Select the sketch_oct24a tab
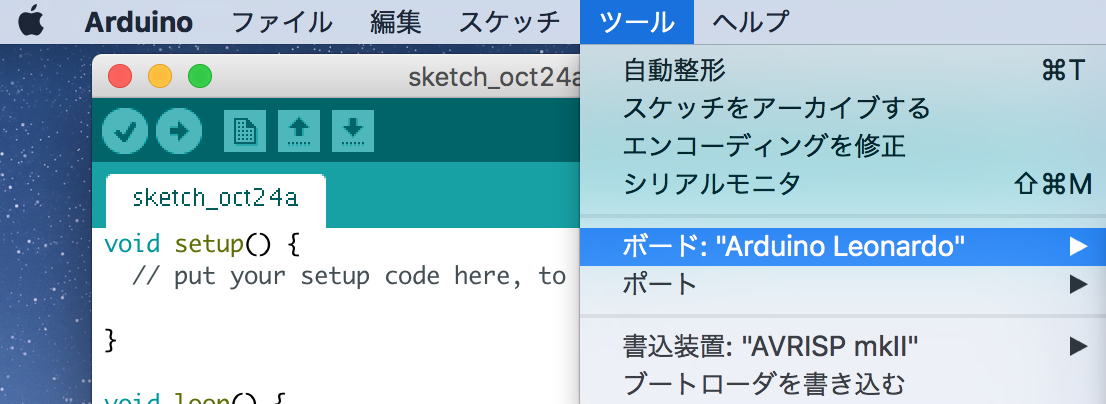 click(216, 200)
